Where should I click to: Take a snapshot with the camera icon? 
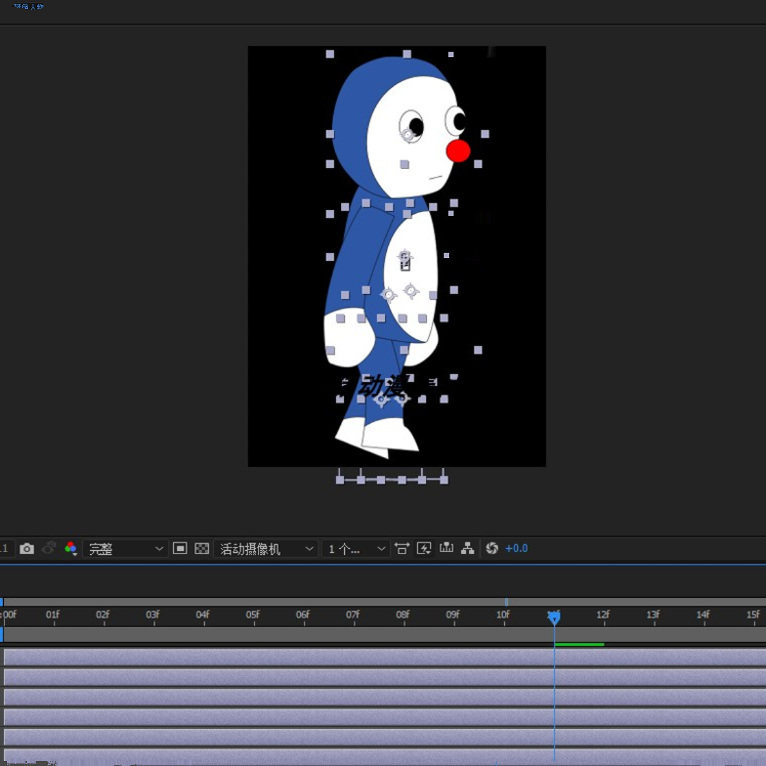coord(26,549)
